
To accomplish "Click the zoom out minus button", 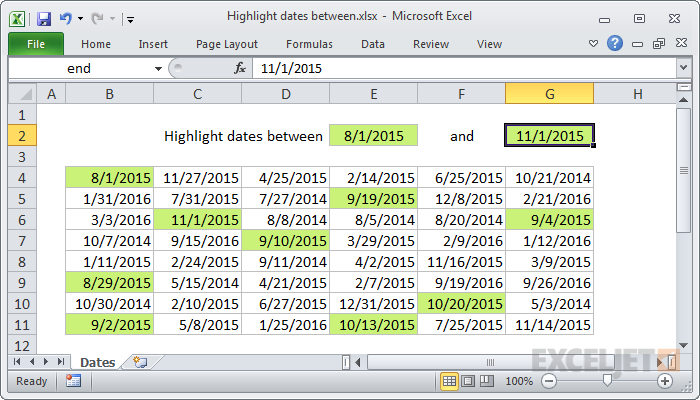I will point(549,381).
